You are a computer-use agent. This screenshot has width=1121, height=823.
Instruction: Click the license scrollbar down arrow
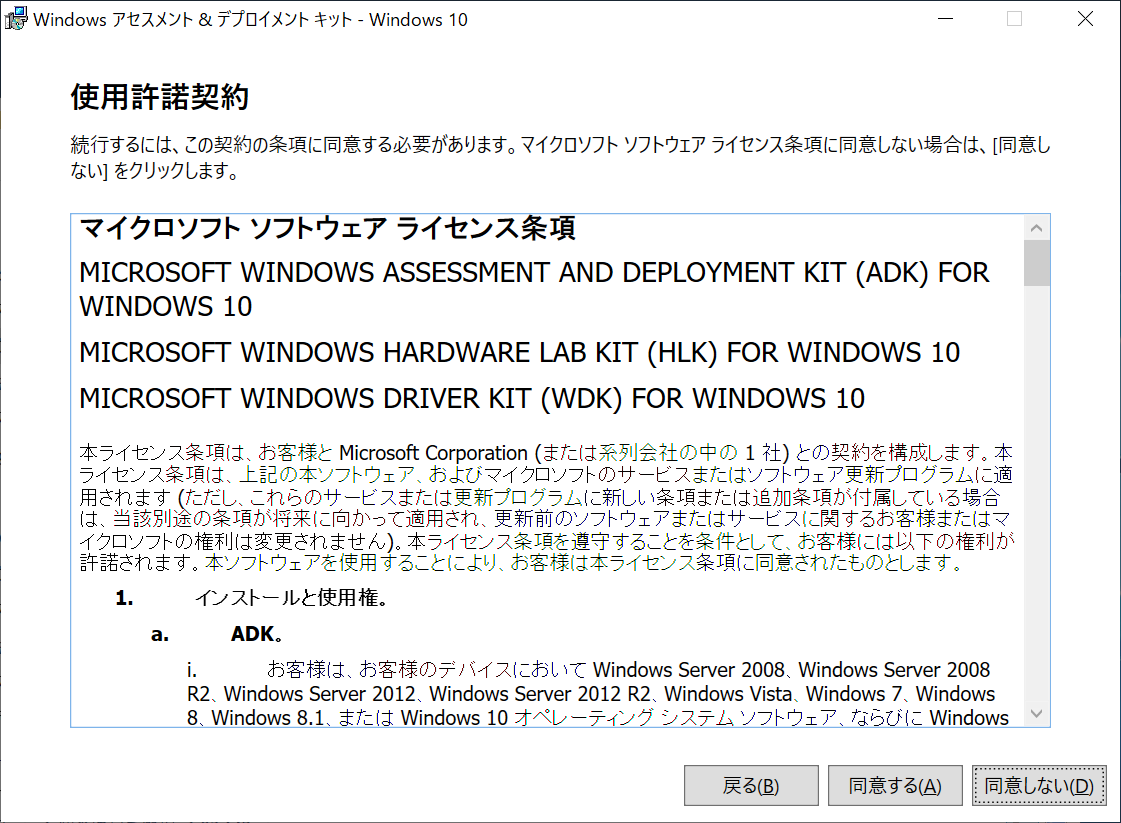(x=1037, y=714)
